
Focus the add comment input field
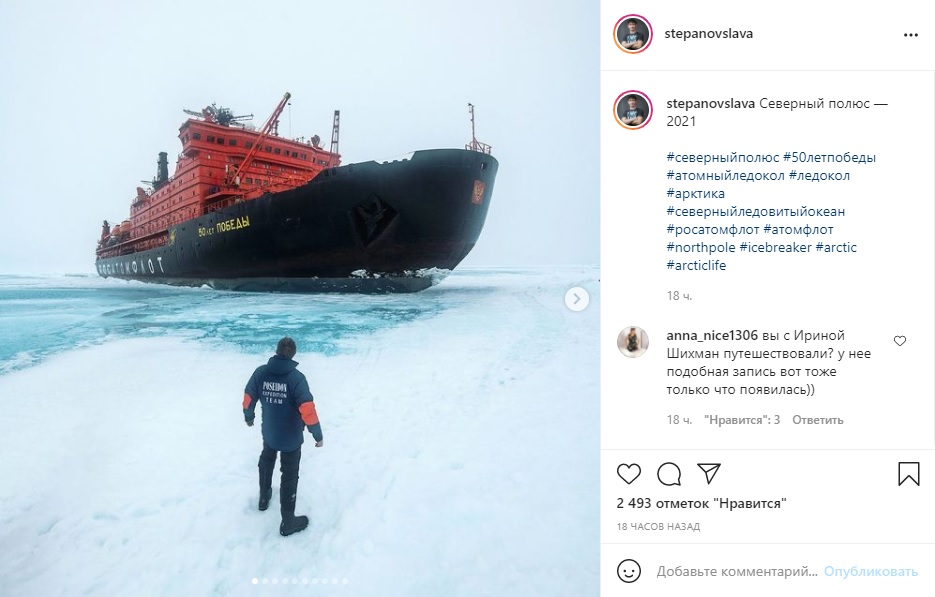(737, 571)
